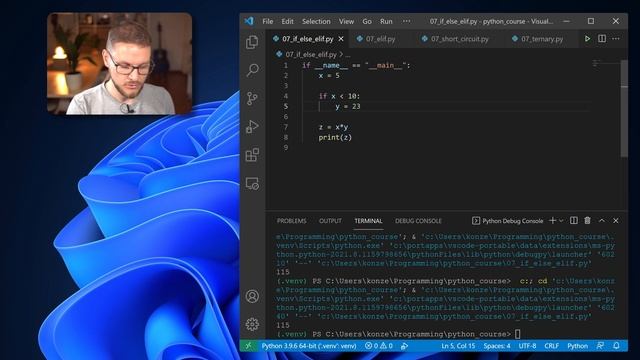Change the Spaces: 4 indentation setting
The width and height of the screenshot is (640, 360).
[497, 346]
